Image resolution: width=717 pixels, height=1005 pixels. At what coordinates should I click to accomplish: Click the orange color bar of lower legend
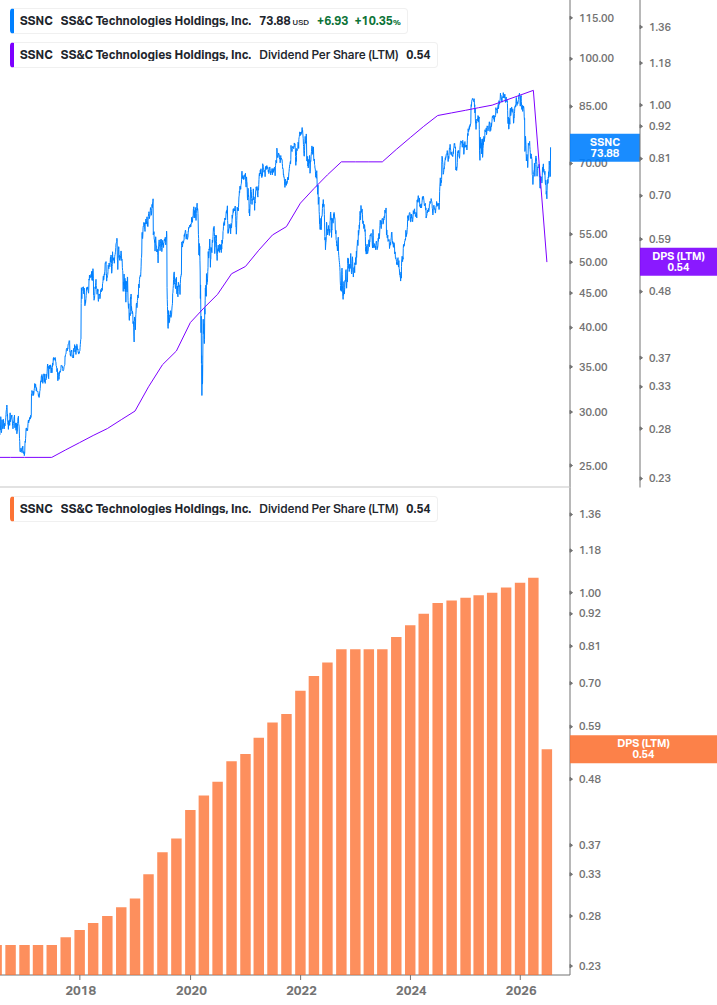tap(12, 509)
